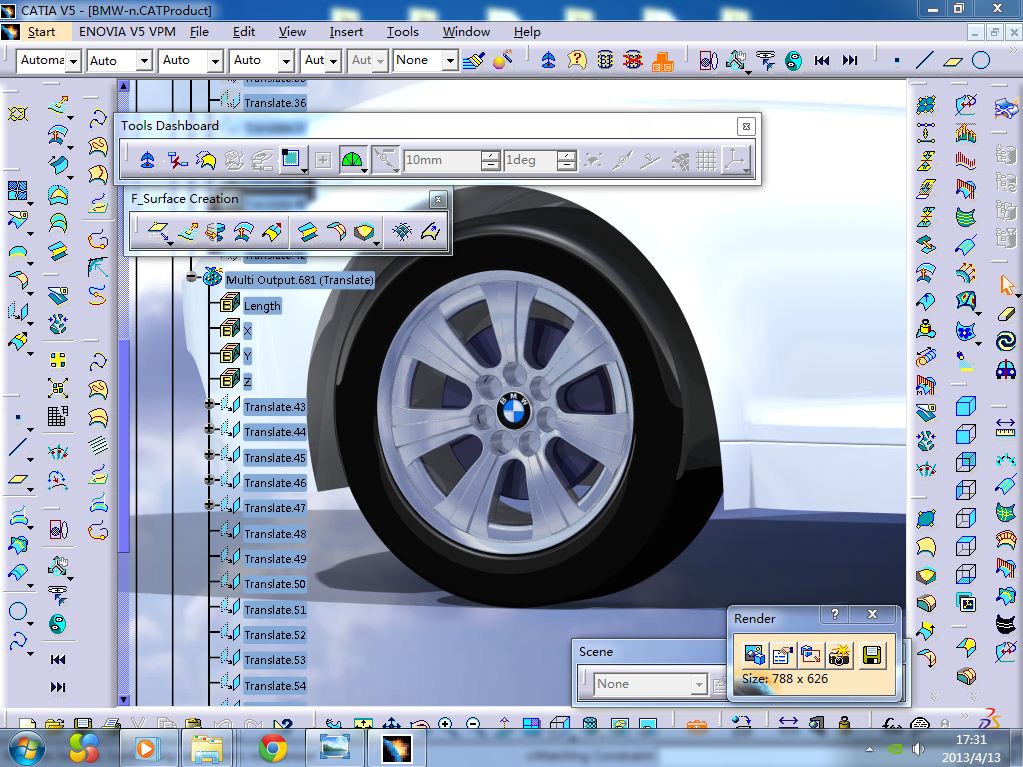Expand the Translate.45 tree node
Viewport: 1023px width, 767px height.
click(209, 455)
